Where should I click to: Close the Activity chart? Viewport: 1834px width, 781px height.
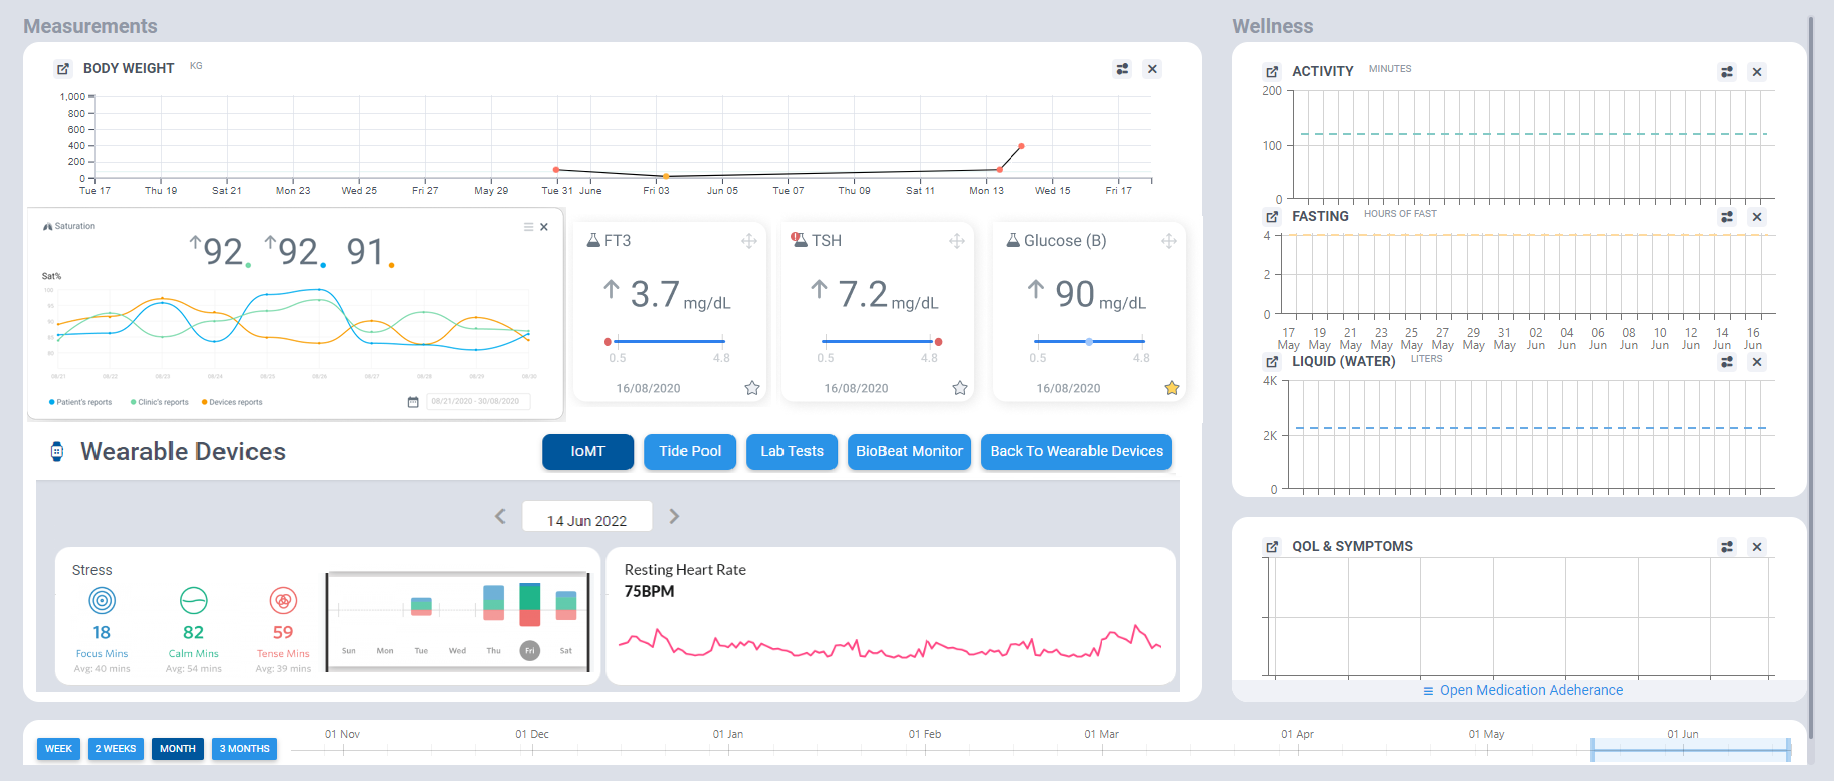pyautogui.click(x=1757, y=72)
